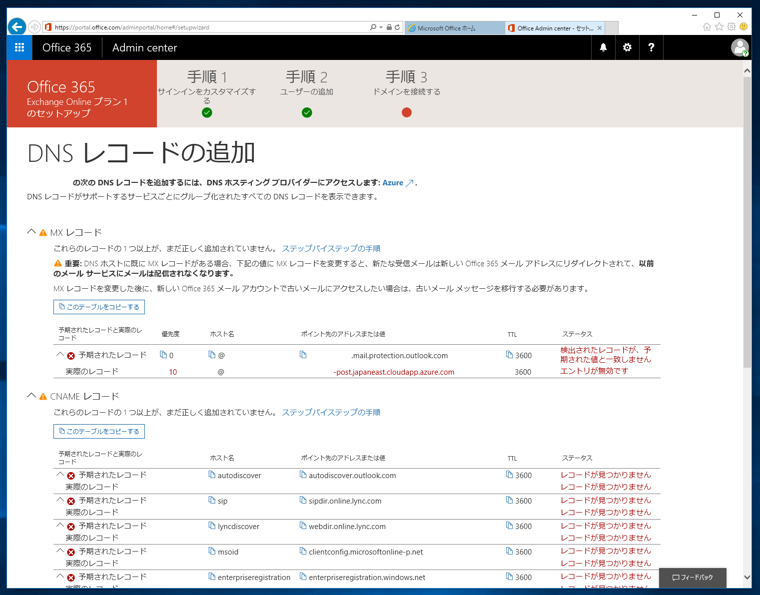Collapse the MX レコード section
The width and height of the screenshot is (760, 595).
[32, 232]
